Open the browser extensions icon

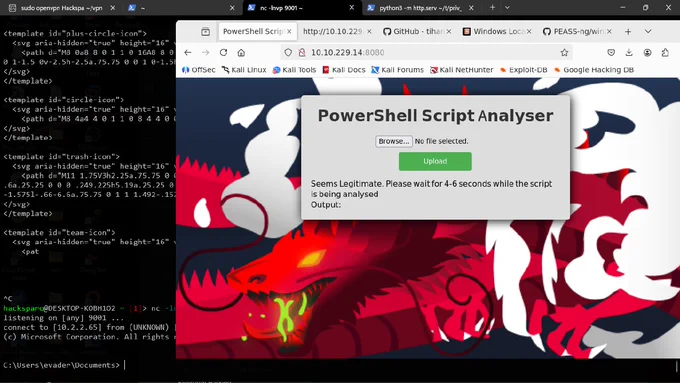click(665, 52)
